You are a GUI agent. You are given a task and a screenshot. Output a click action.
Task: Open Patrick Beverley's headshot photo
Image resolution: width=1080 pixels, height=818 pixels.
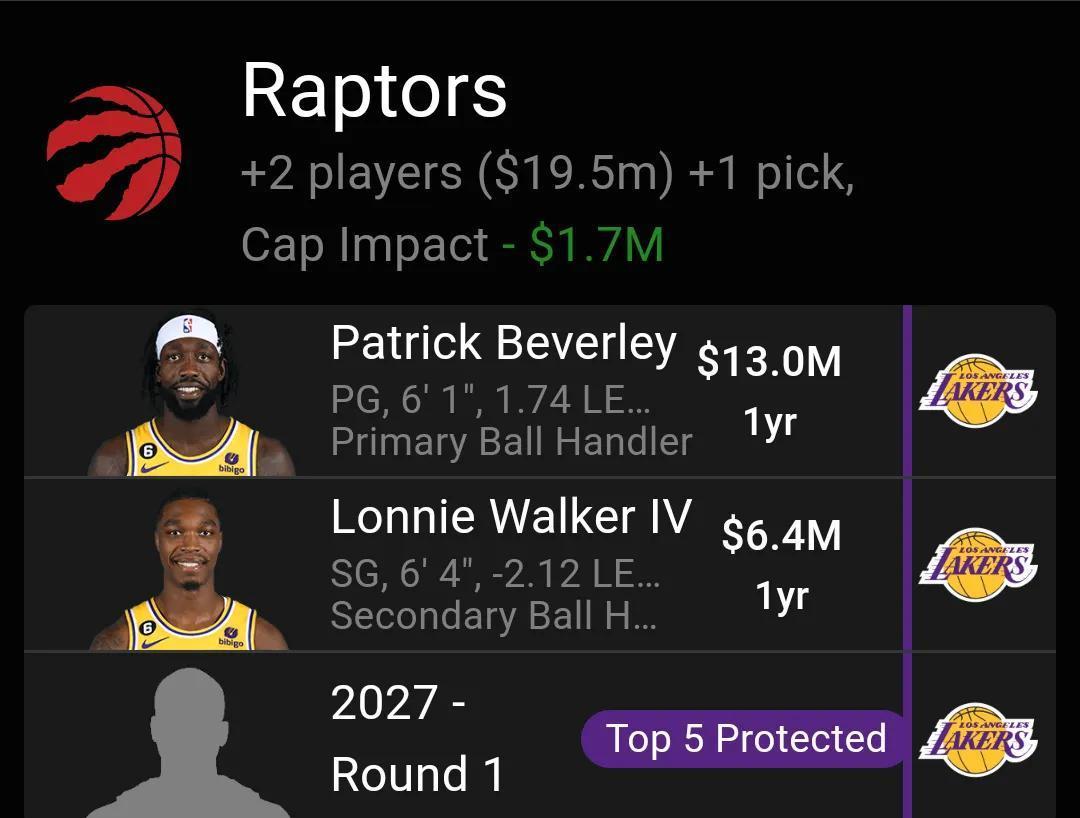[190, 395]
